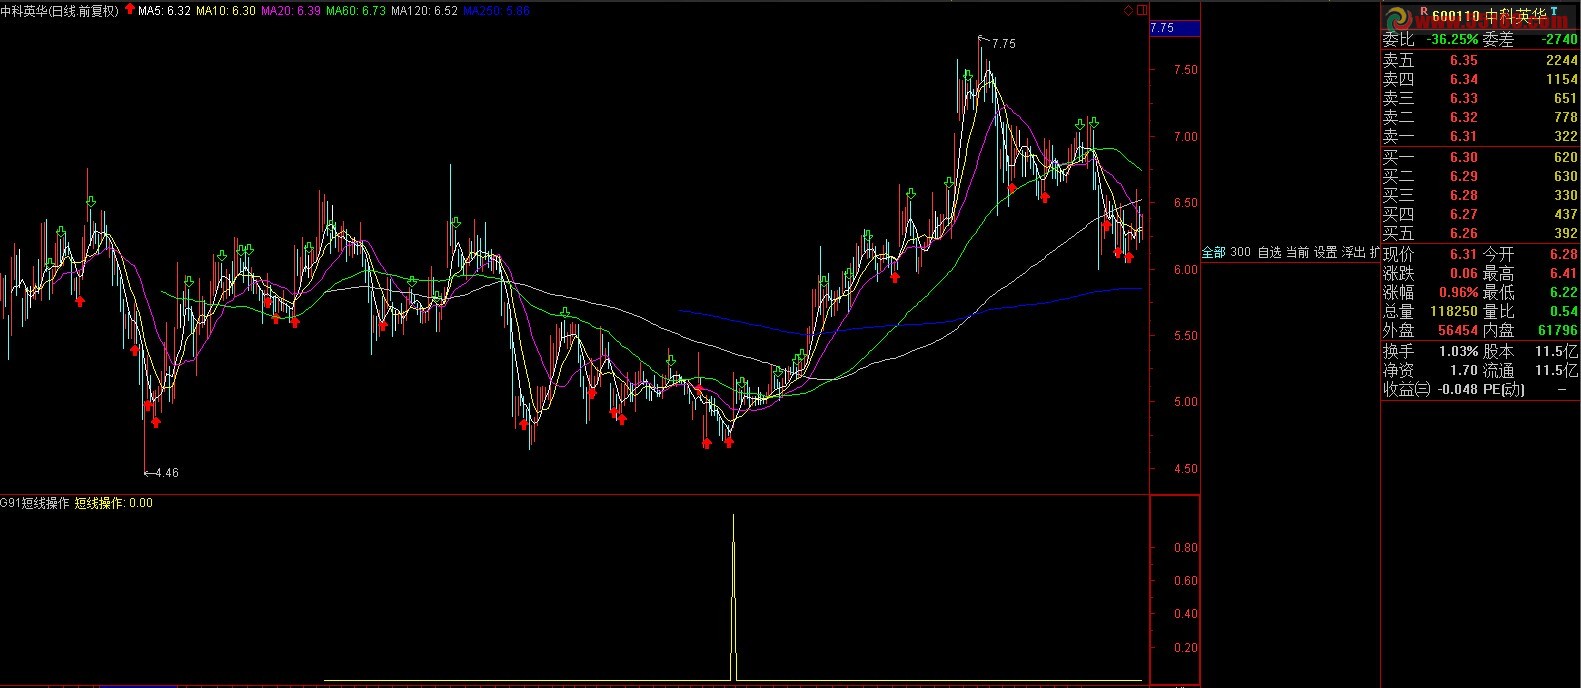
Task: Click the red diamond icon above the chart
Action: click(1129, 10)
